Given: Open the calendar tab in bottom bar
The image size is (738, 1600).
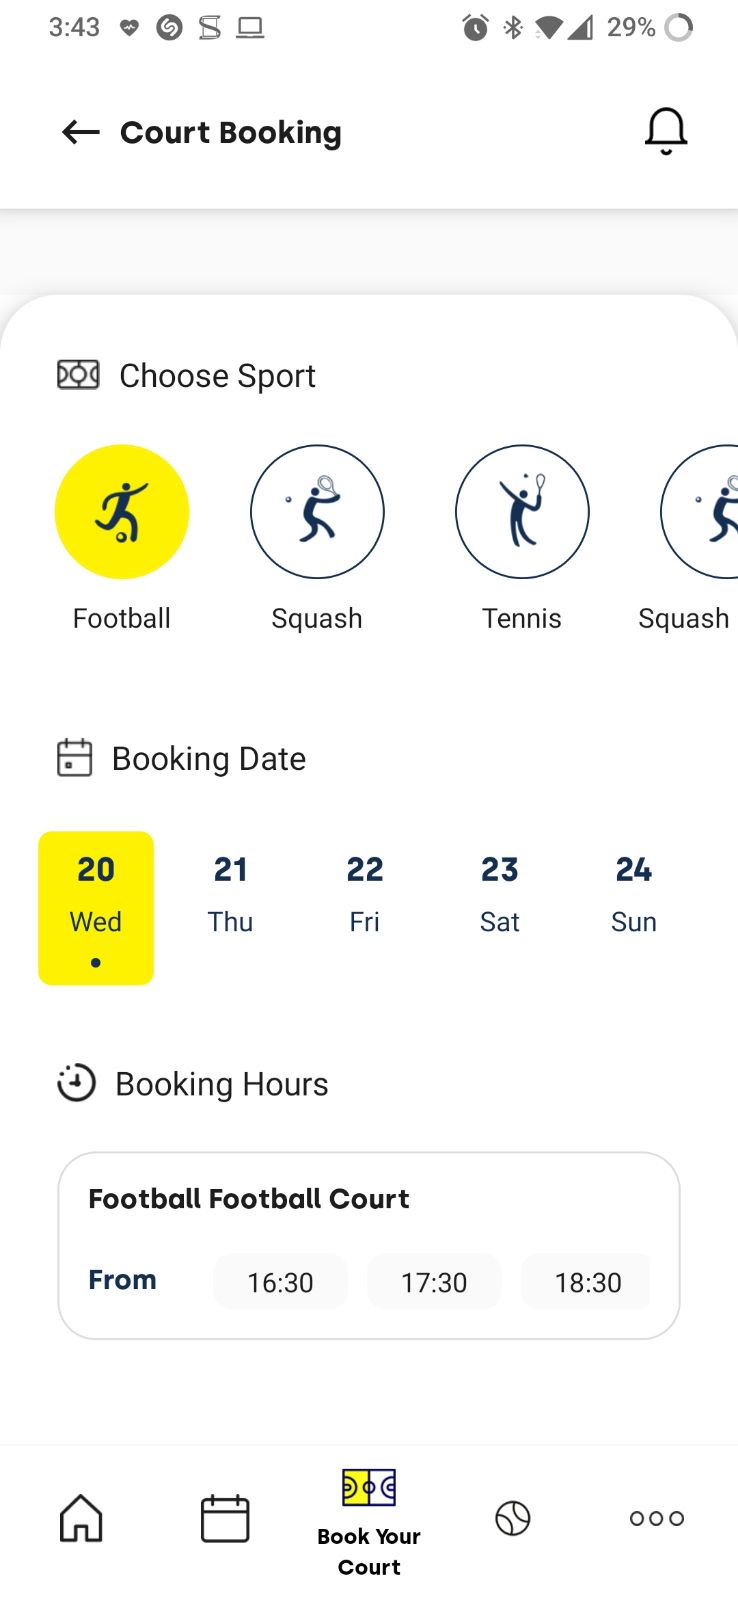Looking at the screenshot, I should [x=225, y=1518].
